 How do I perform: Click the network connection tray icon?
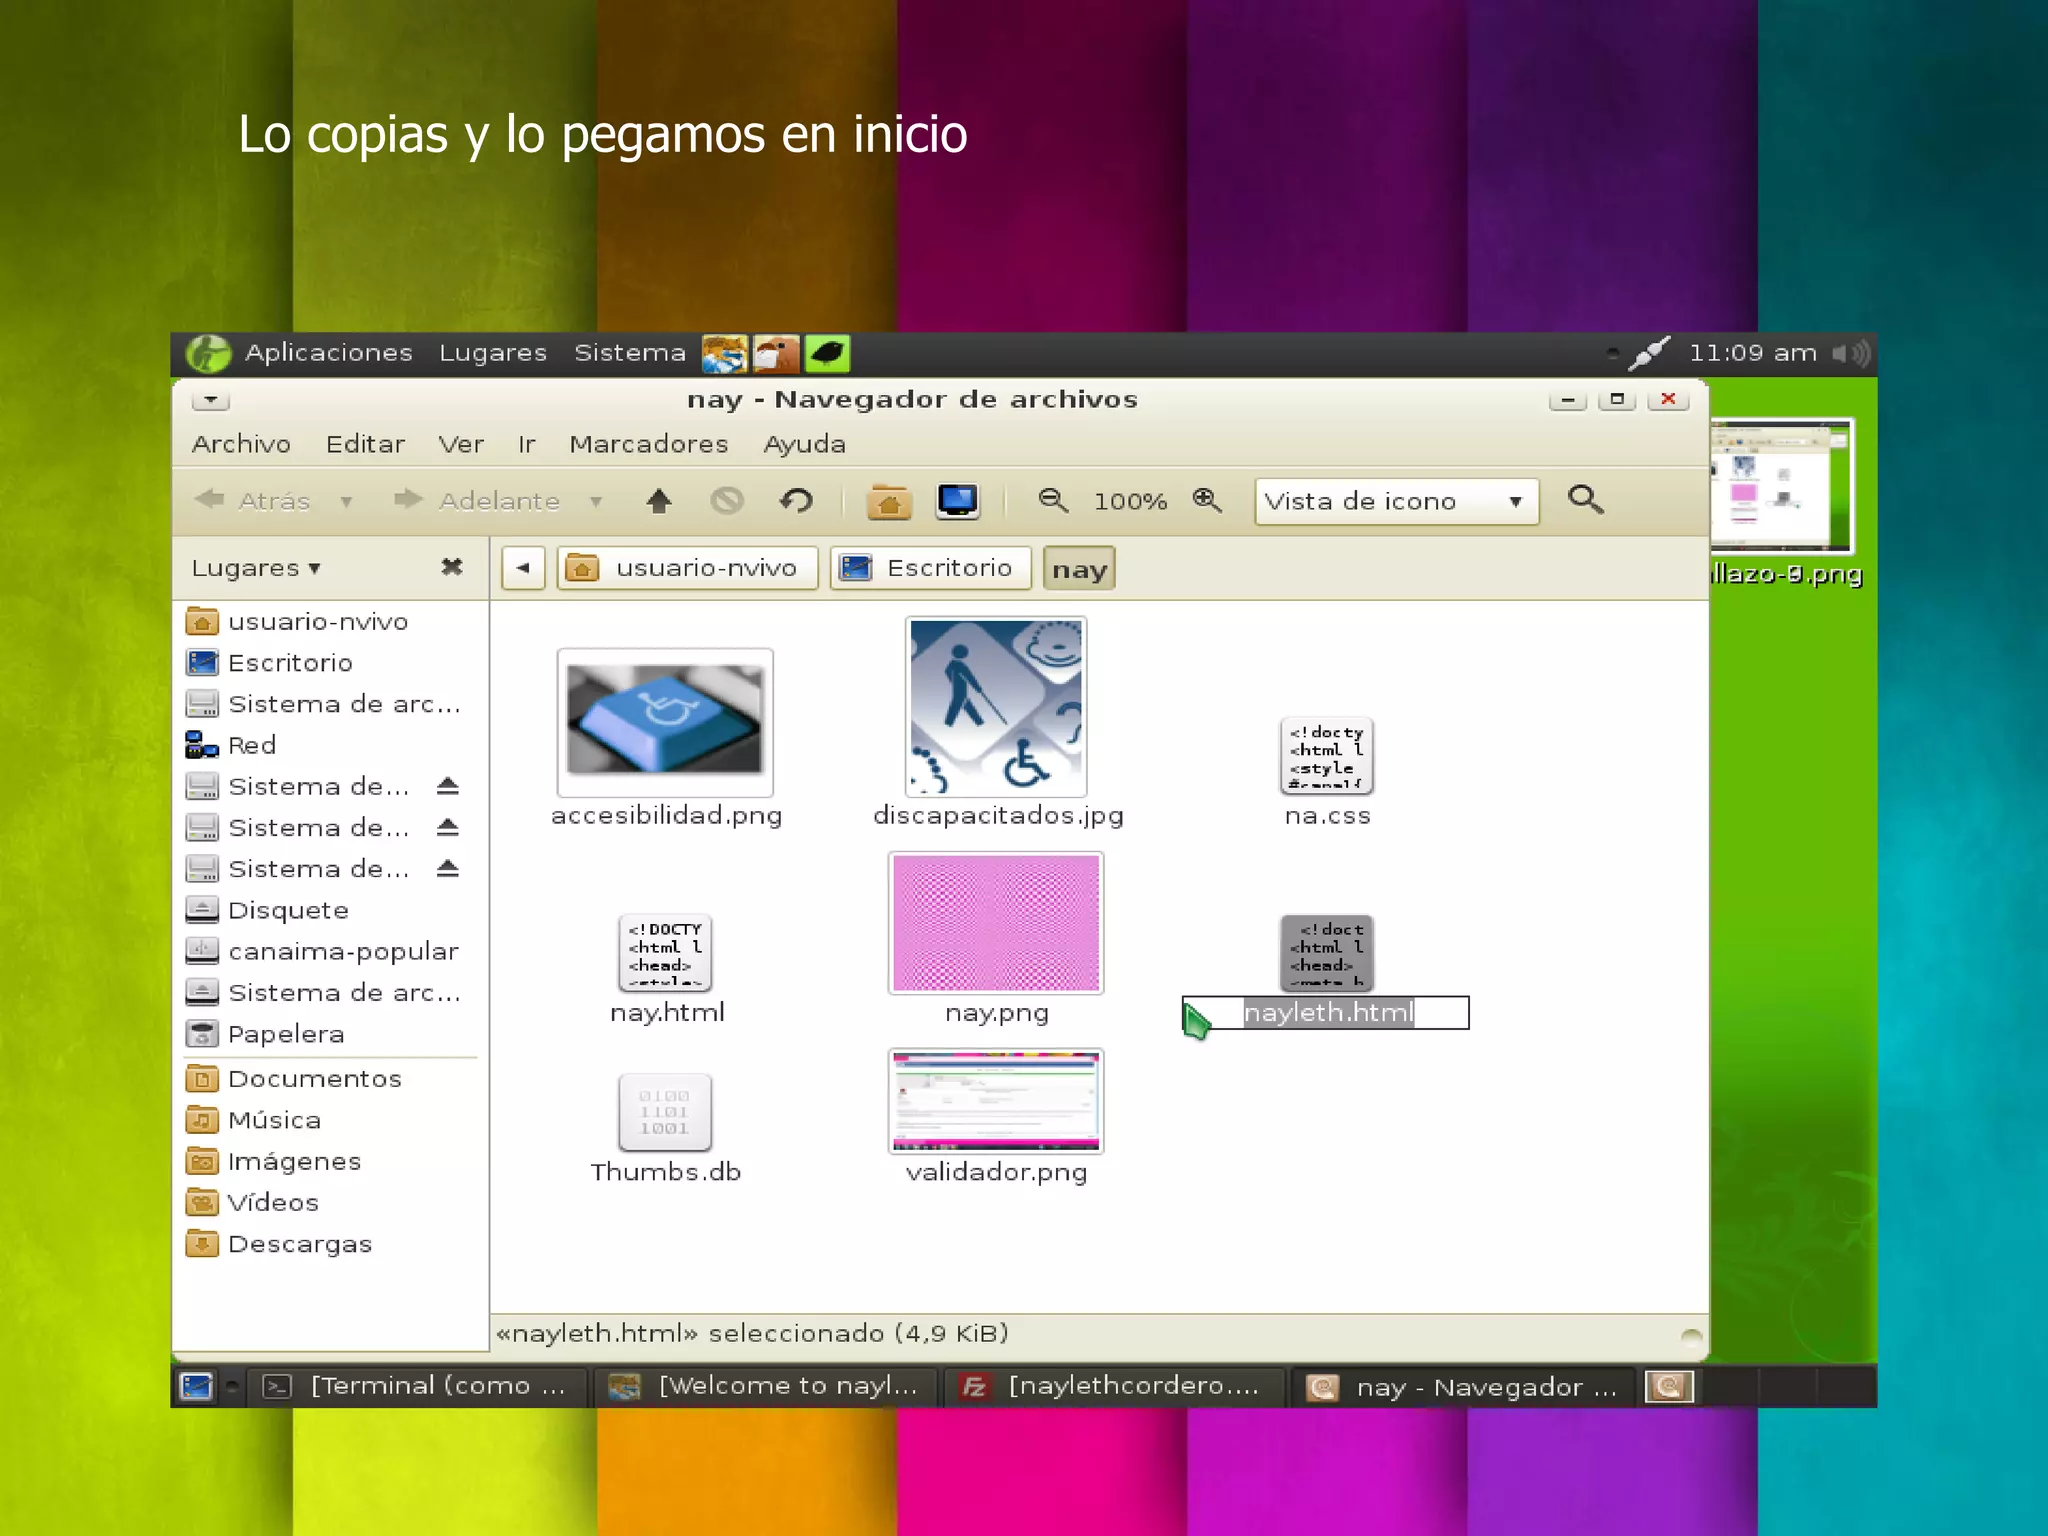[x=1648, y=353]
